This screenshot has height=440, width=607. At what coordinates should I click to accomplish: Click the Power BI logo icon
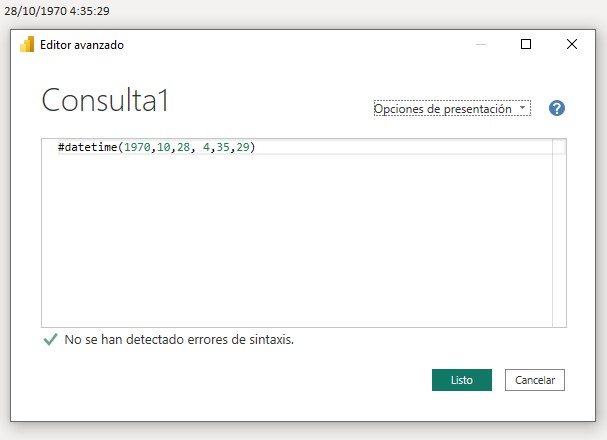[x=27, y=45]
